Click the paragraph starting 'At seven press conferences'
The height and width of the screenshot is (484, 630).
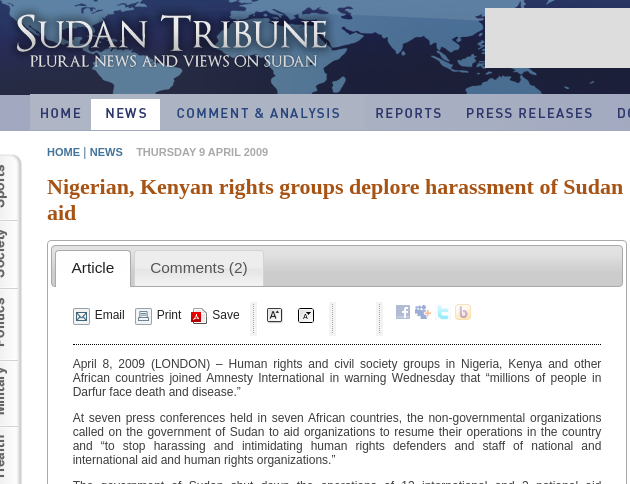[337, 439]
